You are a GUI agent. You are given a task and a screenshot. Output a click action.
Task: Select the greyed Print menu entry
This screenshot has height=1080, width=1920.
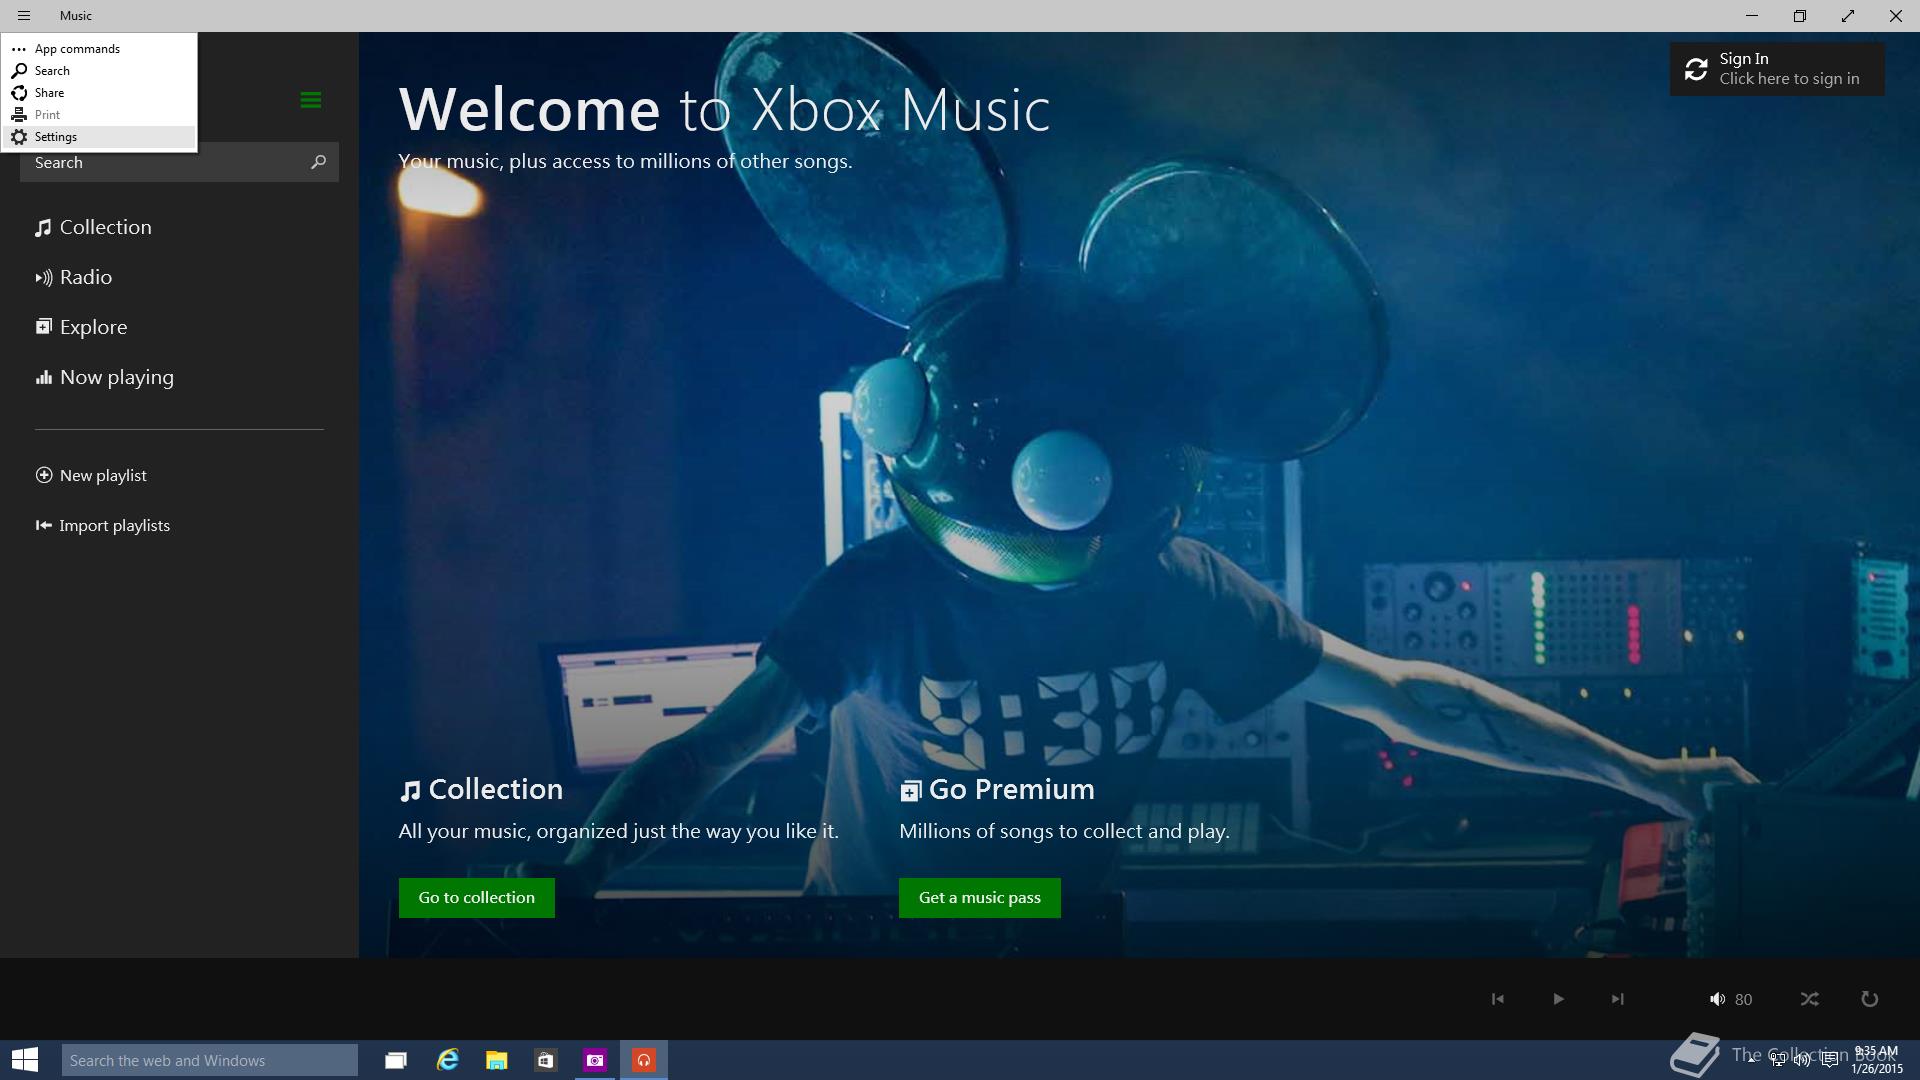(98, 114)
